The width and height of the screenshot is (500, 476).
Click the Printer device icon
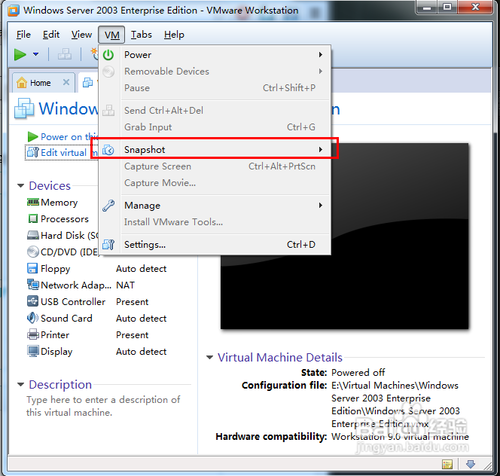pos(33,334)
